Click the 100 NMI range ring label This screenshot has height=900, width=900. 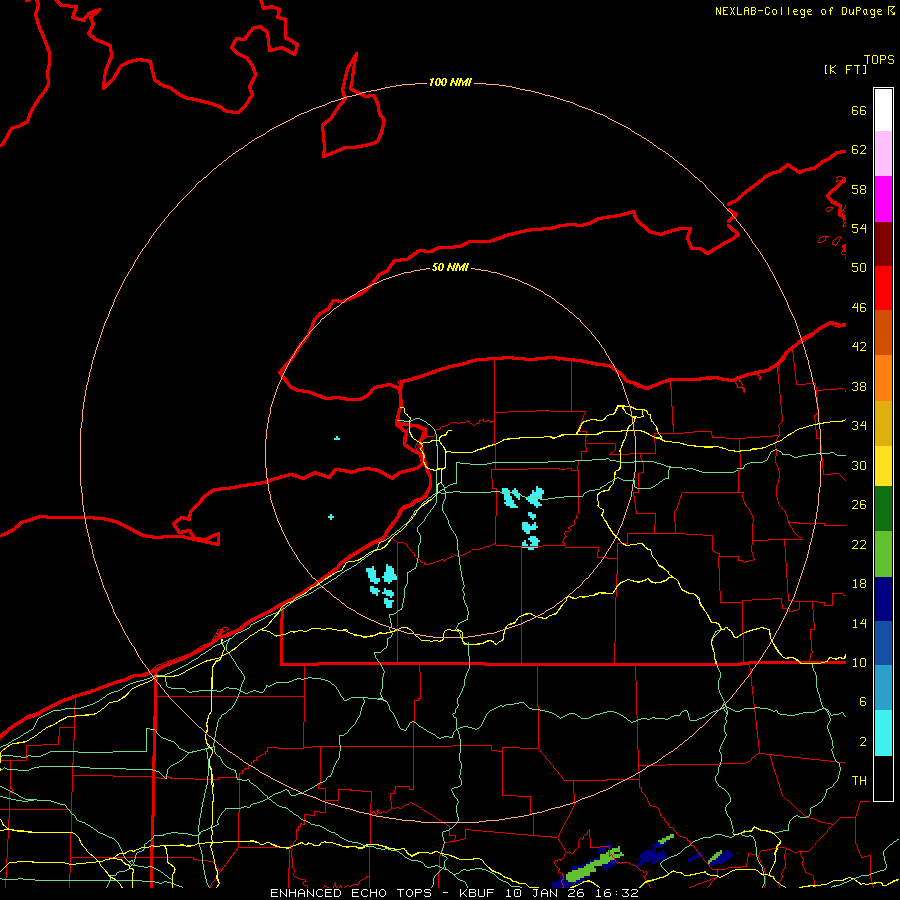coord(450,82)
